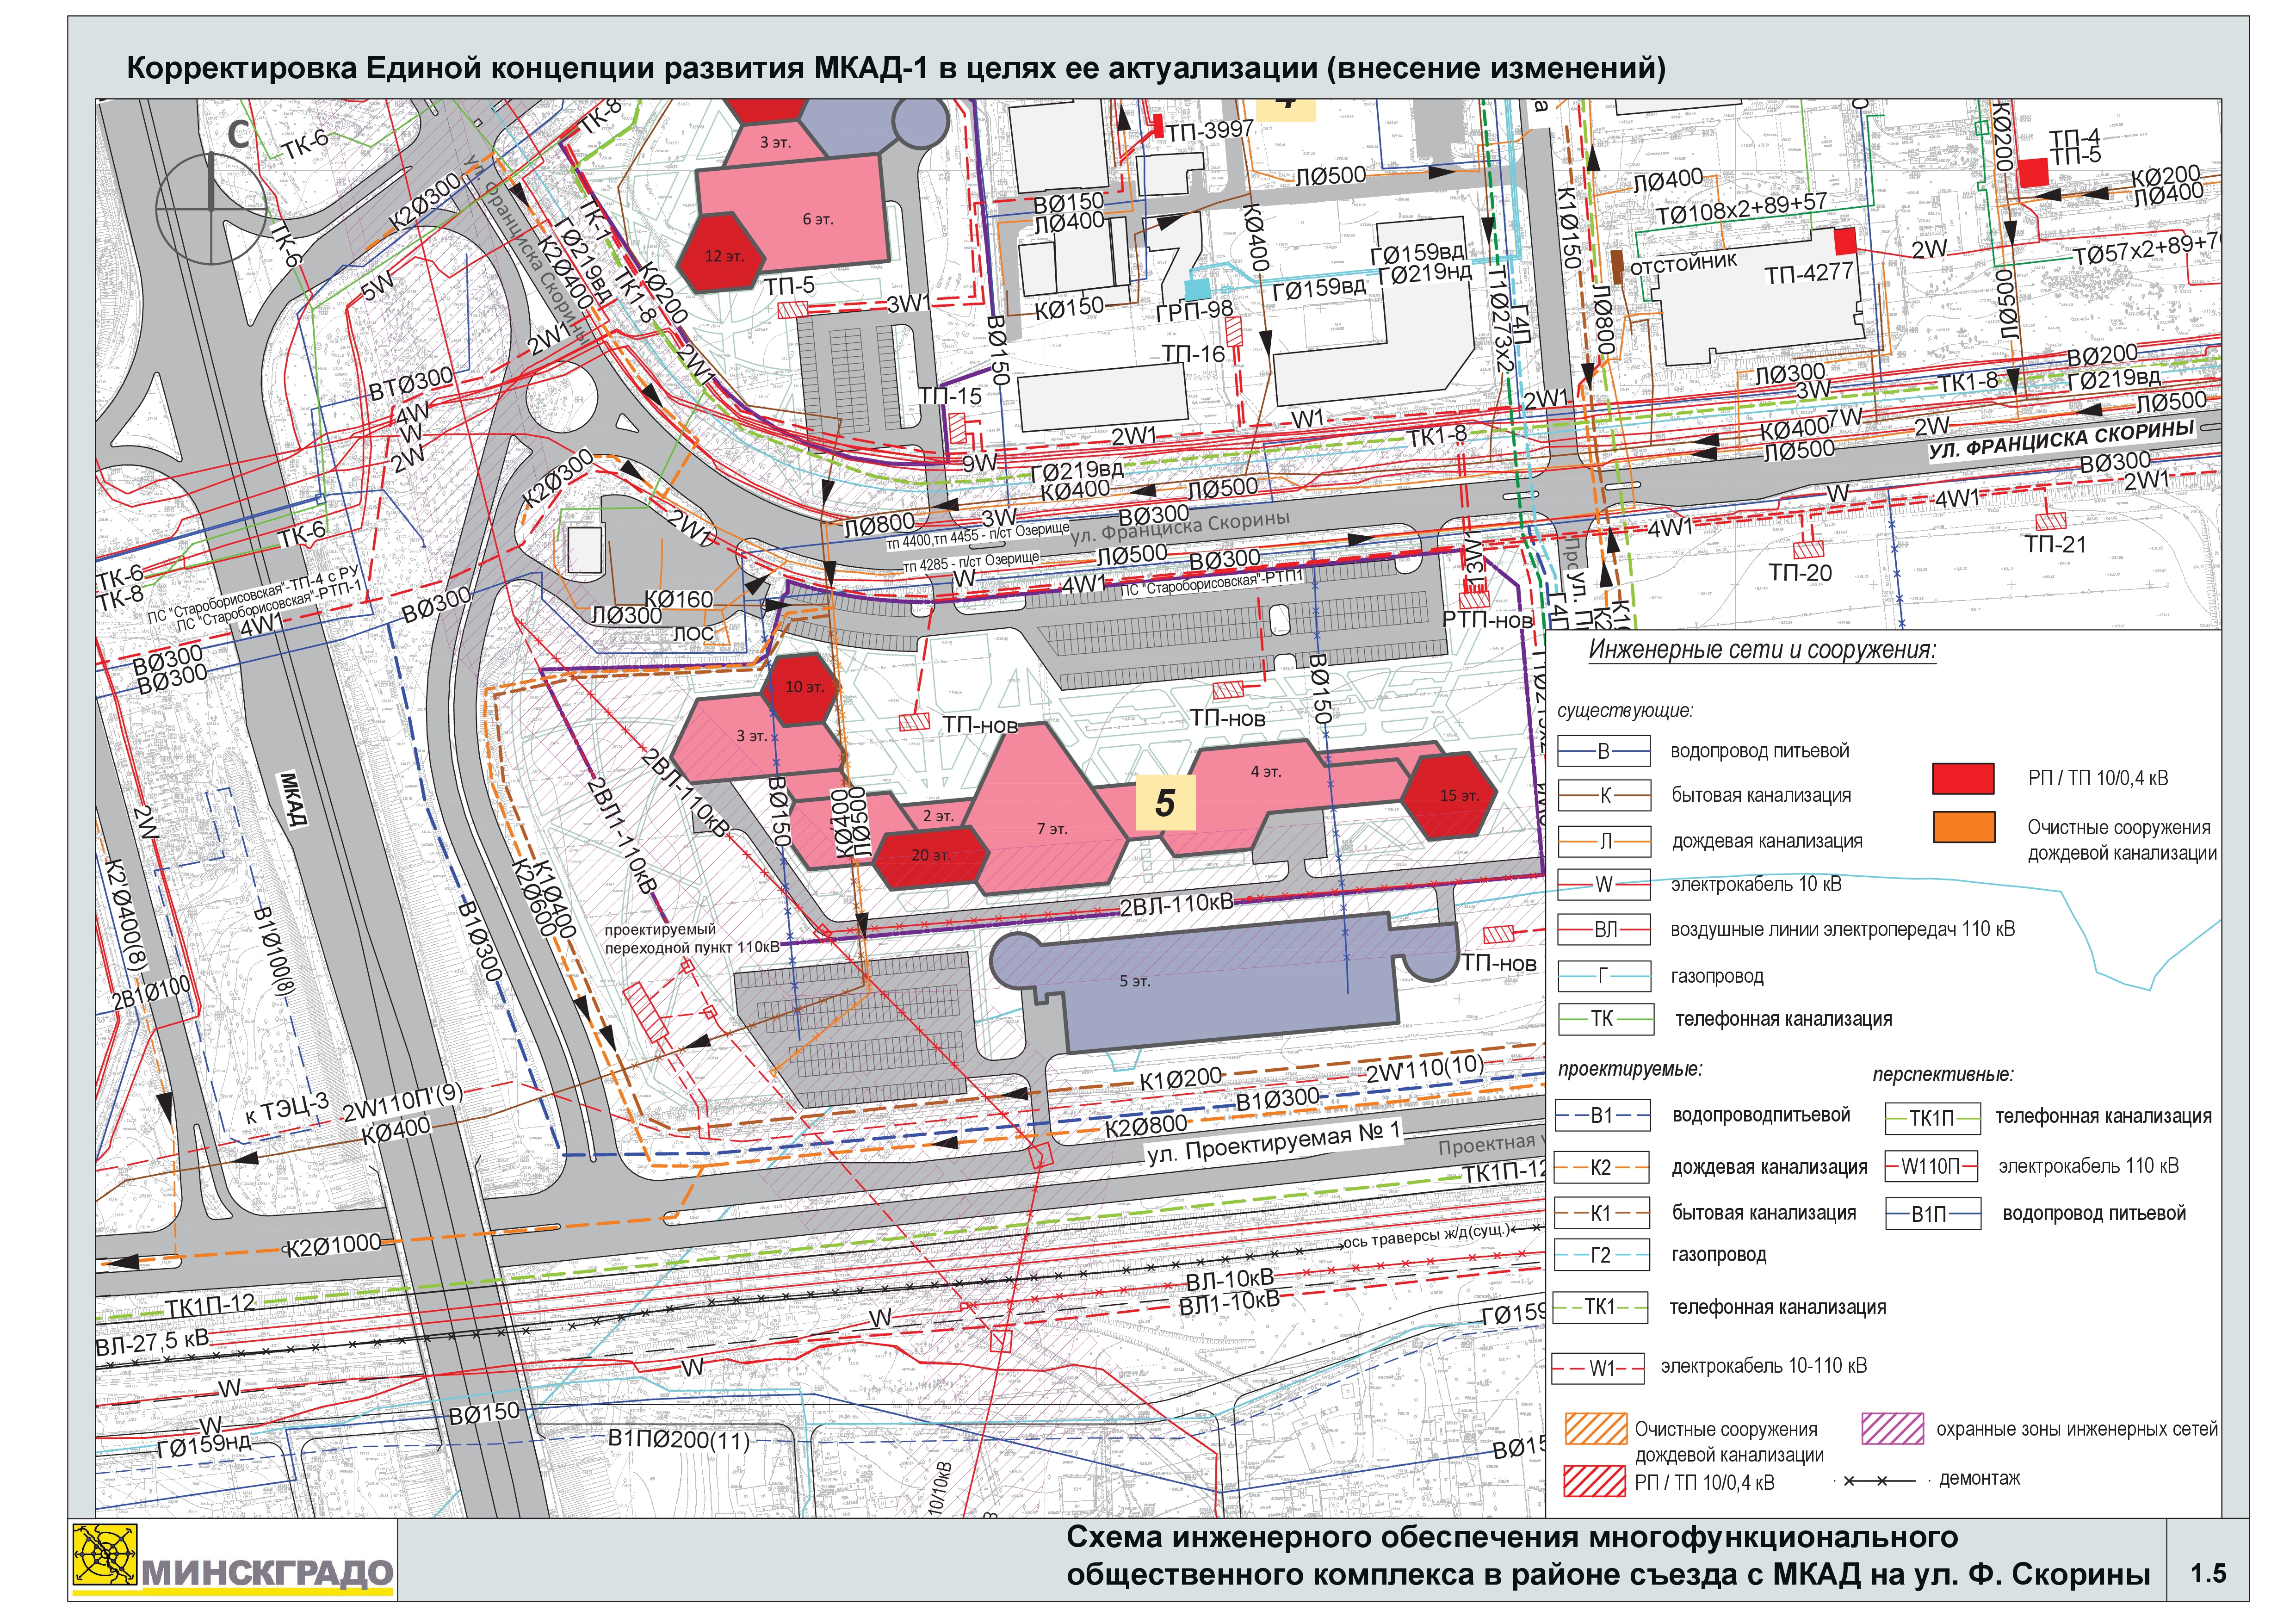Click the W110П electrocable legend symbol
Viewport: 2296px width, 1623px height.
(x=1931, y=1166)
